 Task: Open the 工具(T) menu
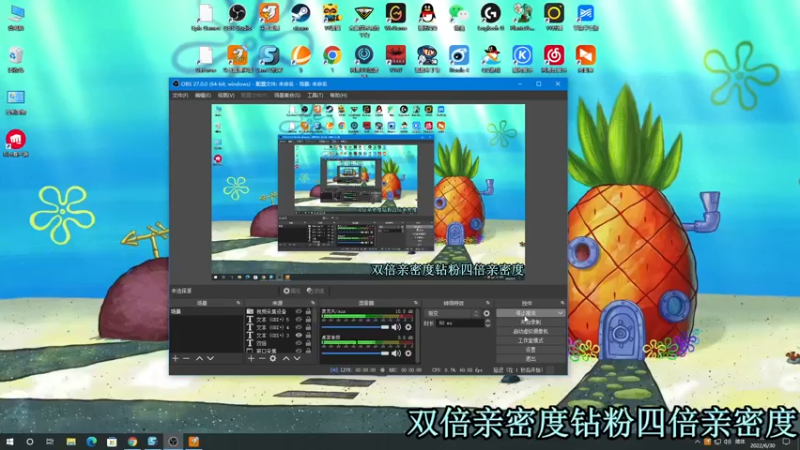(315, 95)
